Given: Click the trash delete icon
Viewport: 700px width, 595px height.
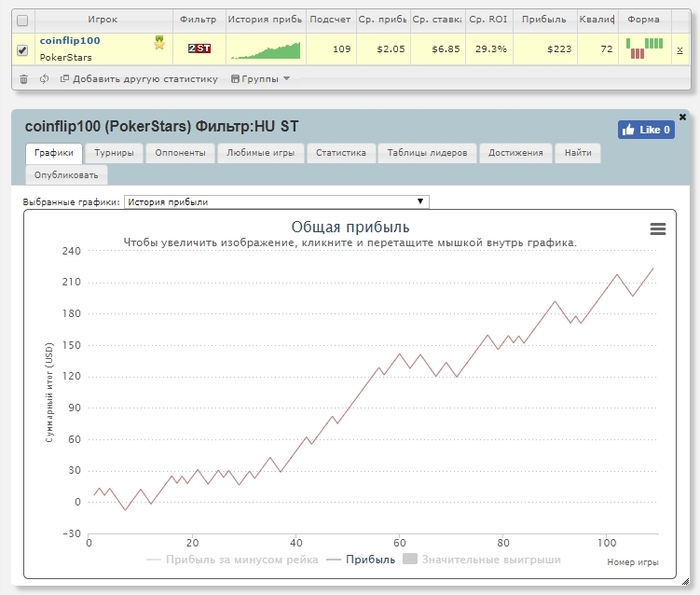Looking at the screenshot, I should (x=24, y=79).
